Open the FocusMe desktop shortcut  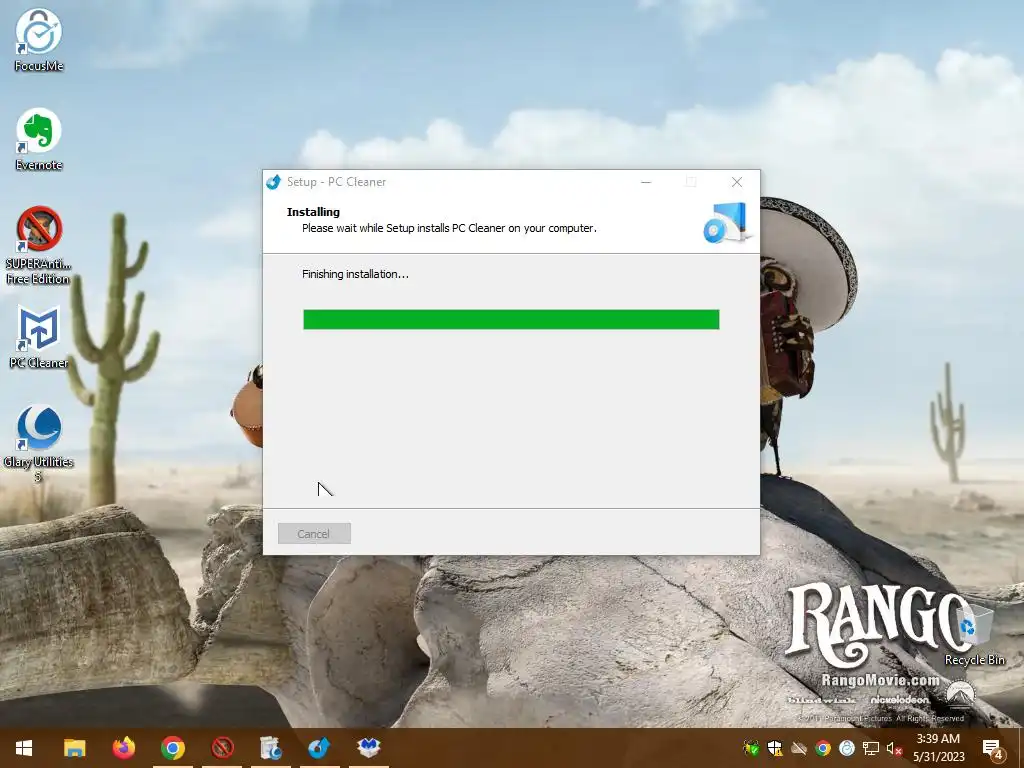(x=39, y=40)
